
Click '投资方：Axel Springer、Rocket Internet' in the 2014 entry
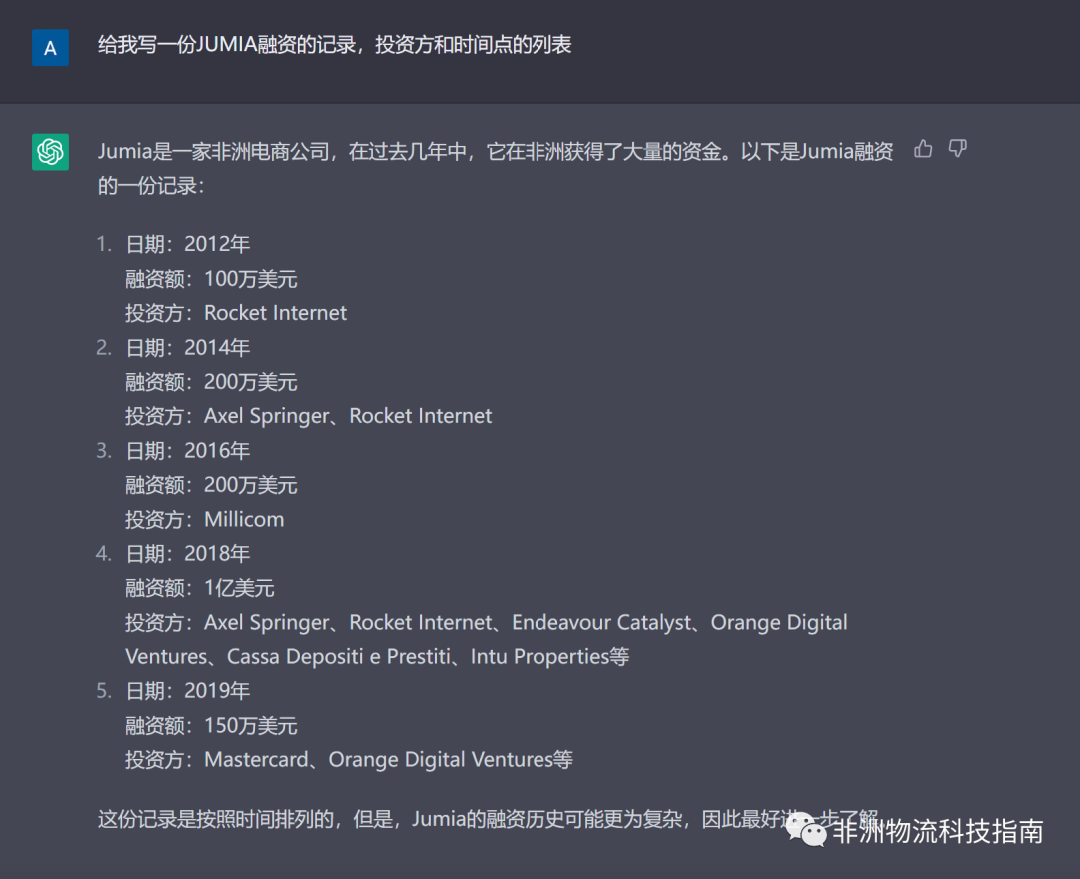(309, 416)
